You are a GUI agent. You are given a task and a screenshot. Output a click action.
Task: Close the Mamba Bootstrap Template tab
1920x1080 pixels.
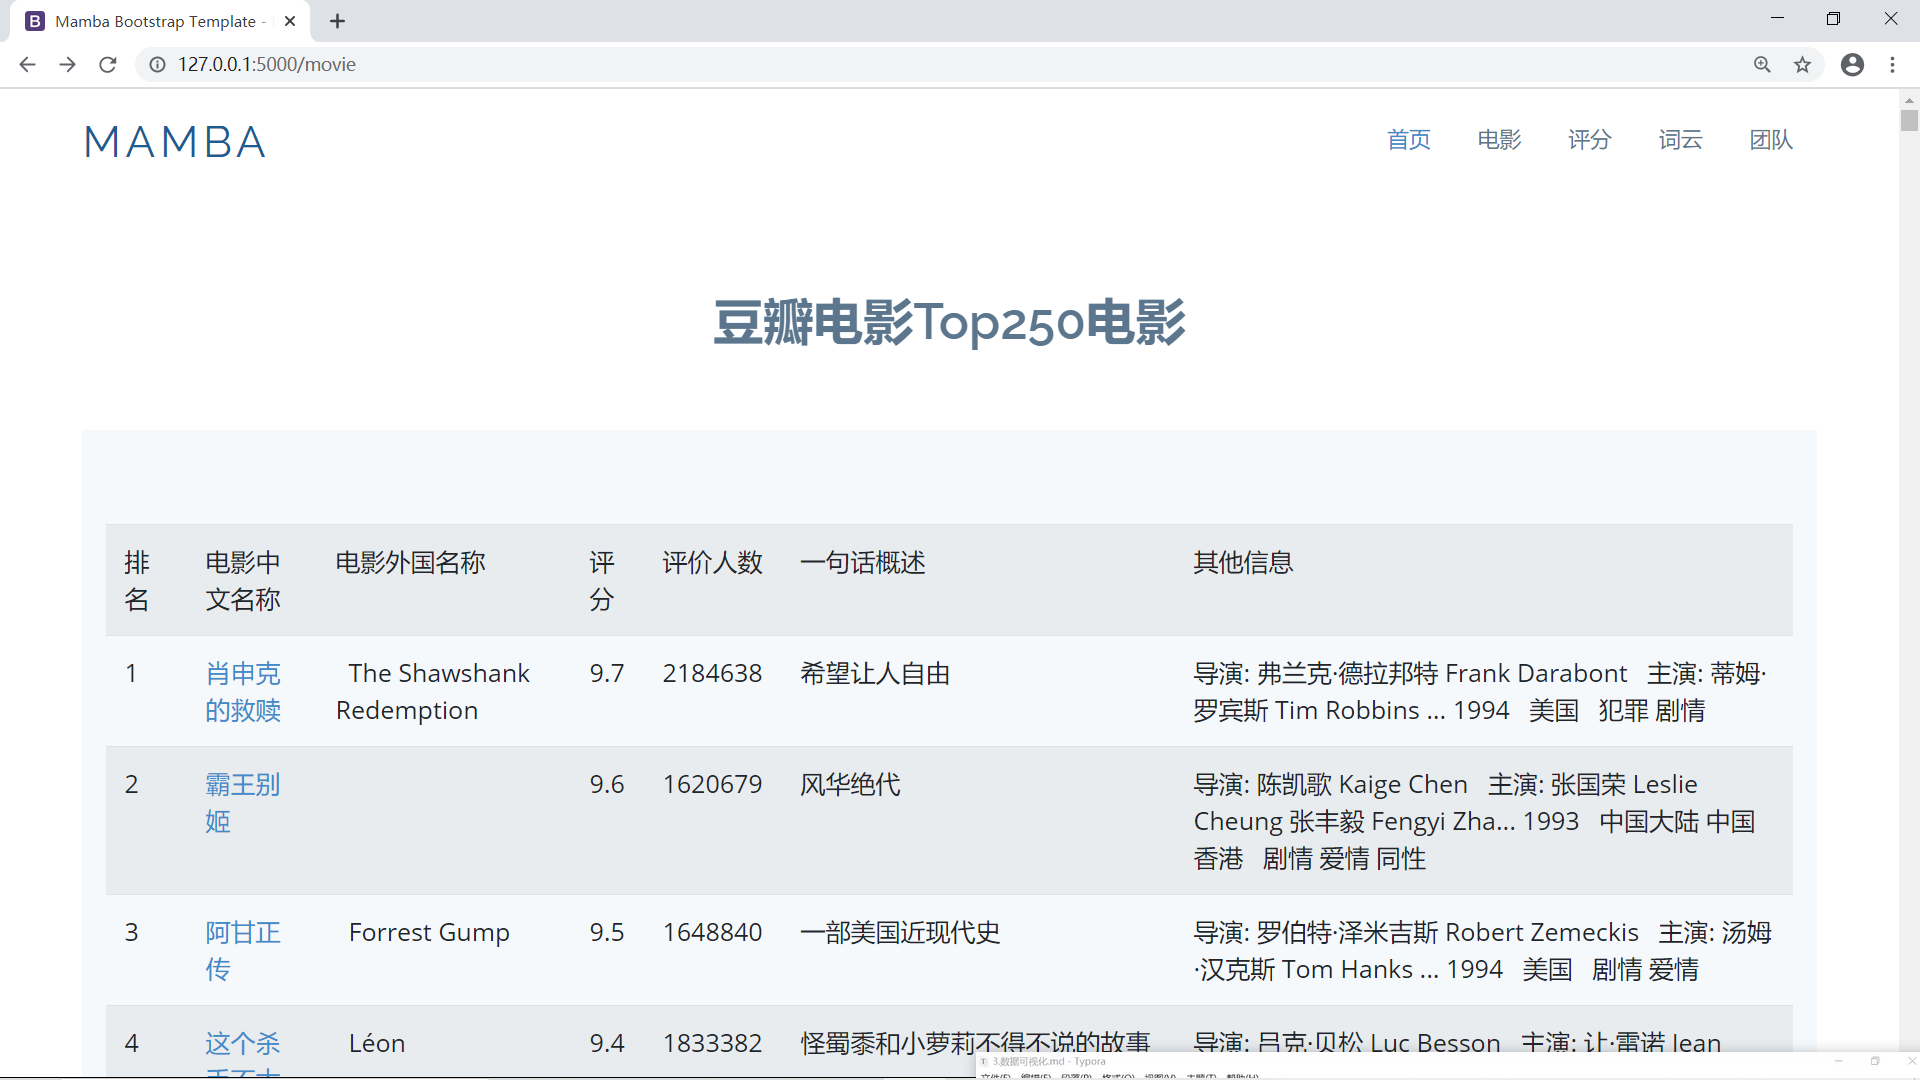(x=290, y=21)
